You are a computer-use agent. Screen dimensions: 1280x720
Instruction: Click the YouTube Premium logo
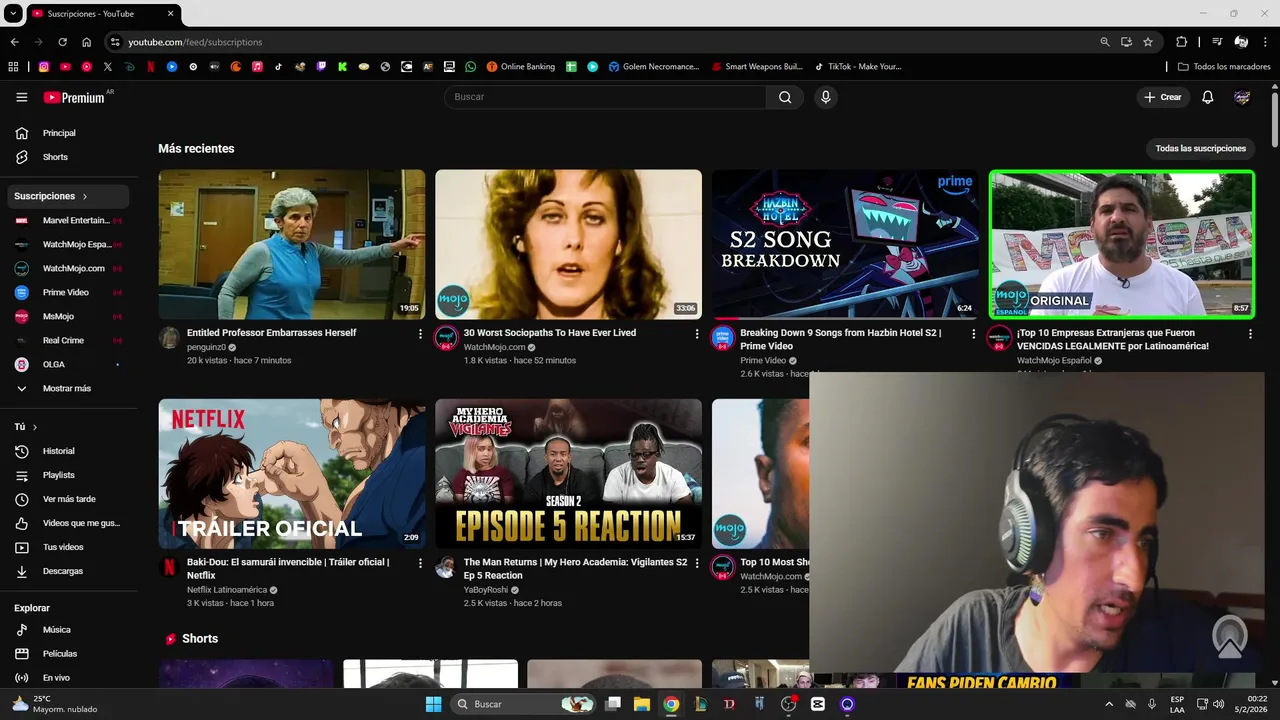pos(74,97)
